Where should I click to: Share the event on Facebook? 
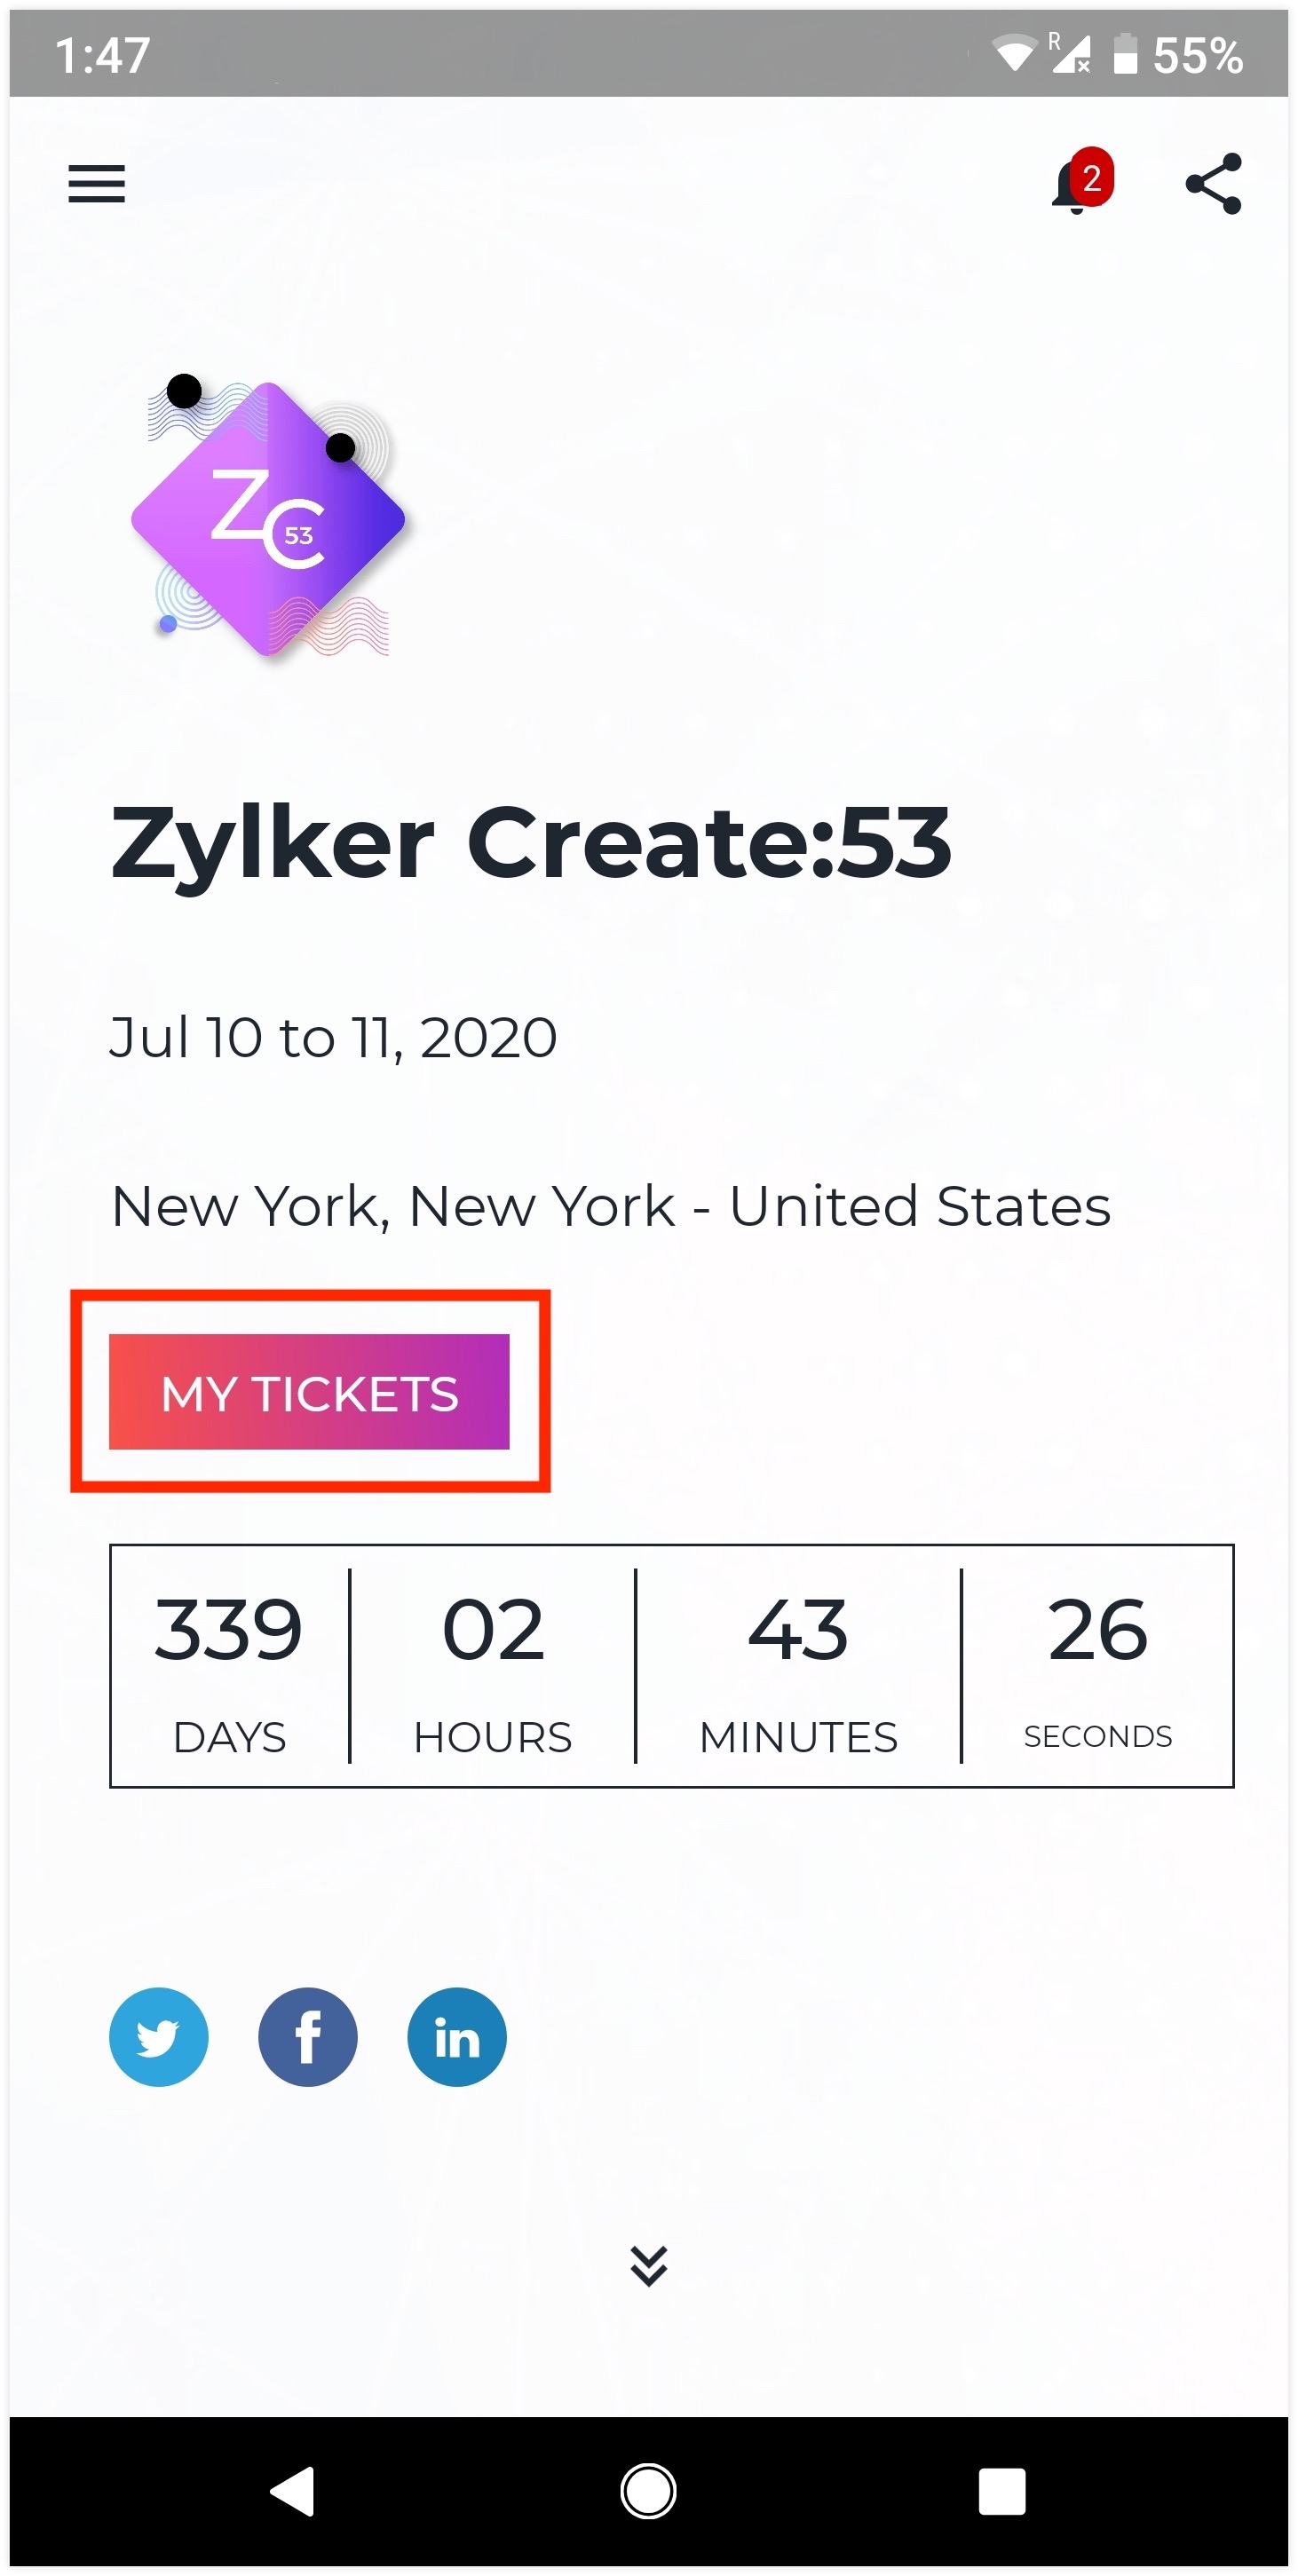(x=307, y=2036)
